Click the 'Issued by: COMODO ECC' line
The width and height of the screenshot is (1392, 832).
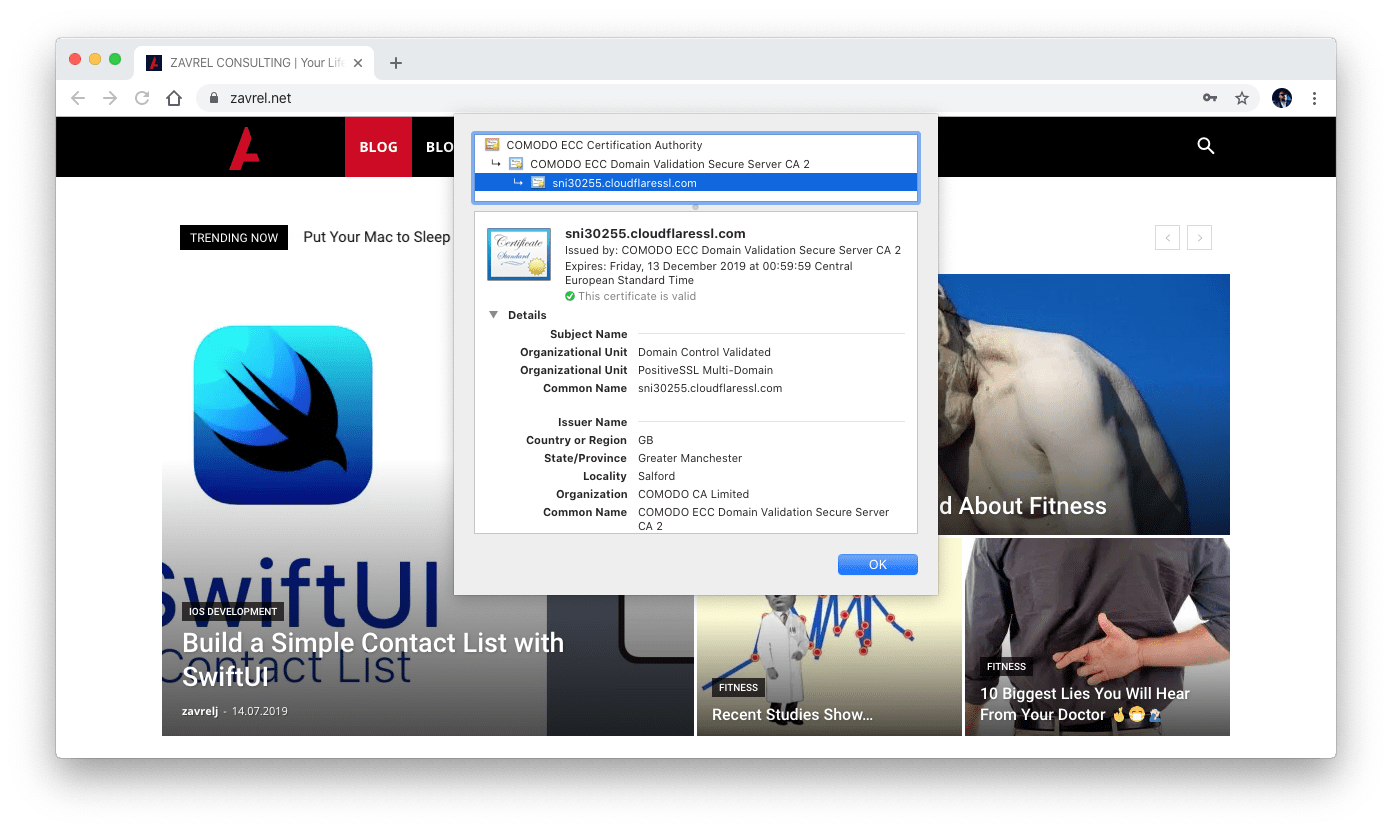pos(733,250)
